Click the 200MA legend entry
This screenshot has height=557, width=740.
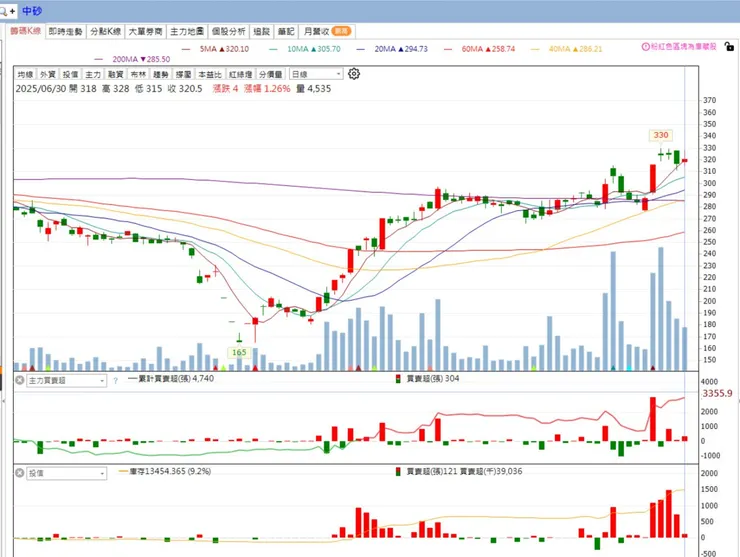pyautogui.click(x=133, y=59)
